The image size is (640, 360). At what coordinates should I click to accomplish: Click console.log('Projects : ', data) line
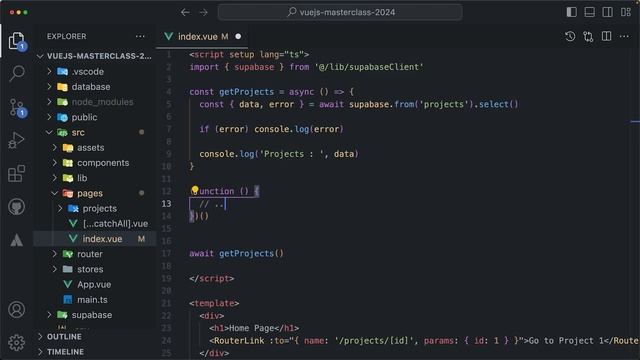tap(279, 154)
